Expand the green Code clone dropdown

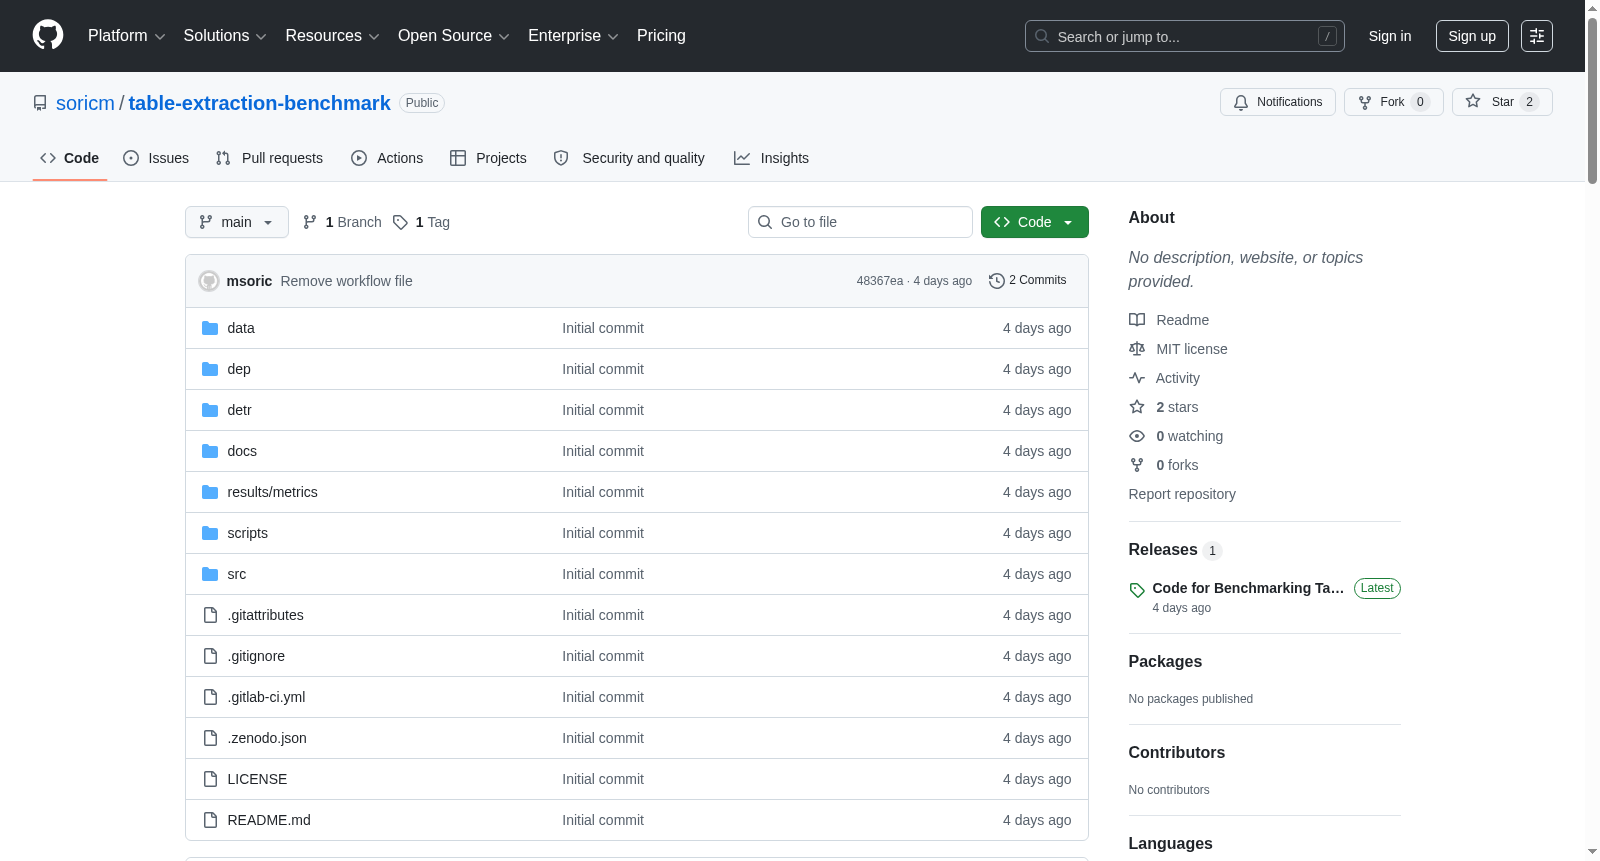point(1035,222)
